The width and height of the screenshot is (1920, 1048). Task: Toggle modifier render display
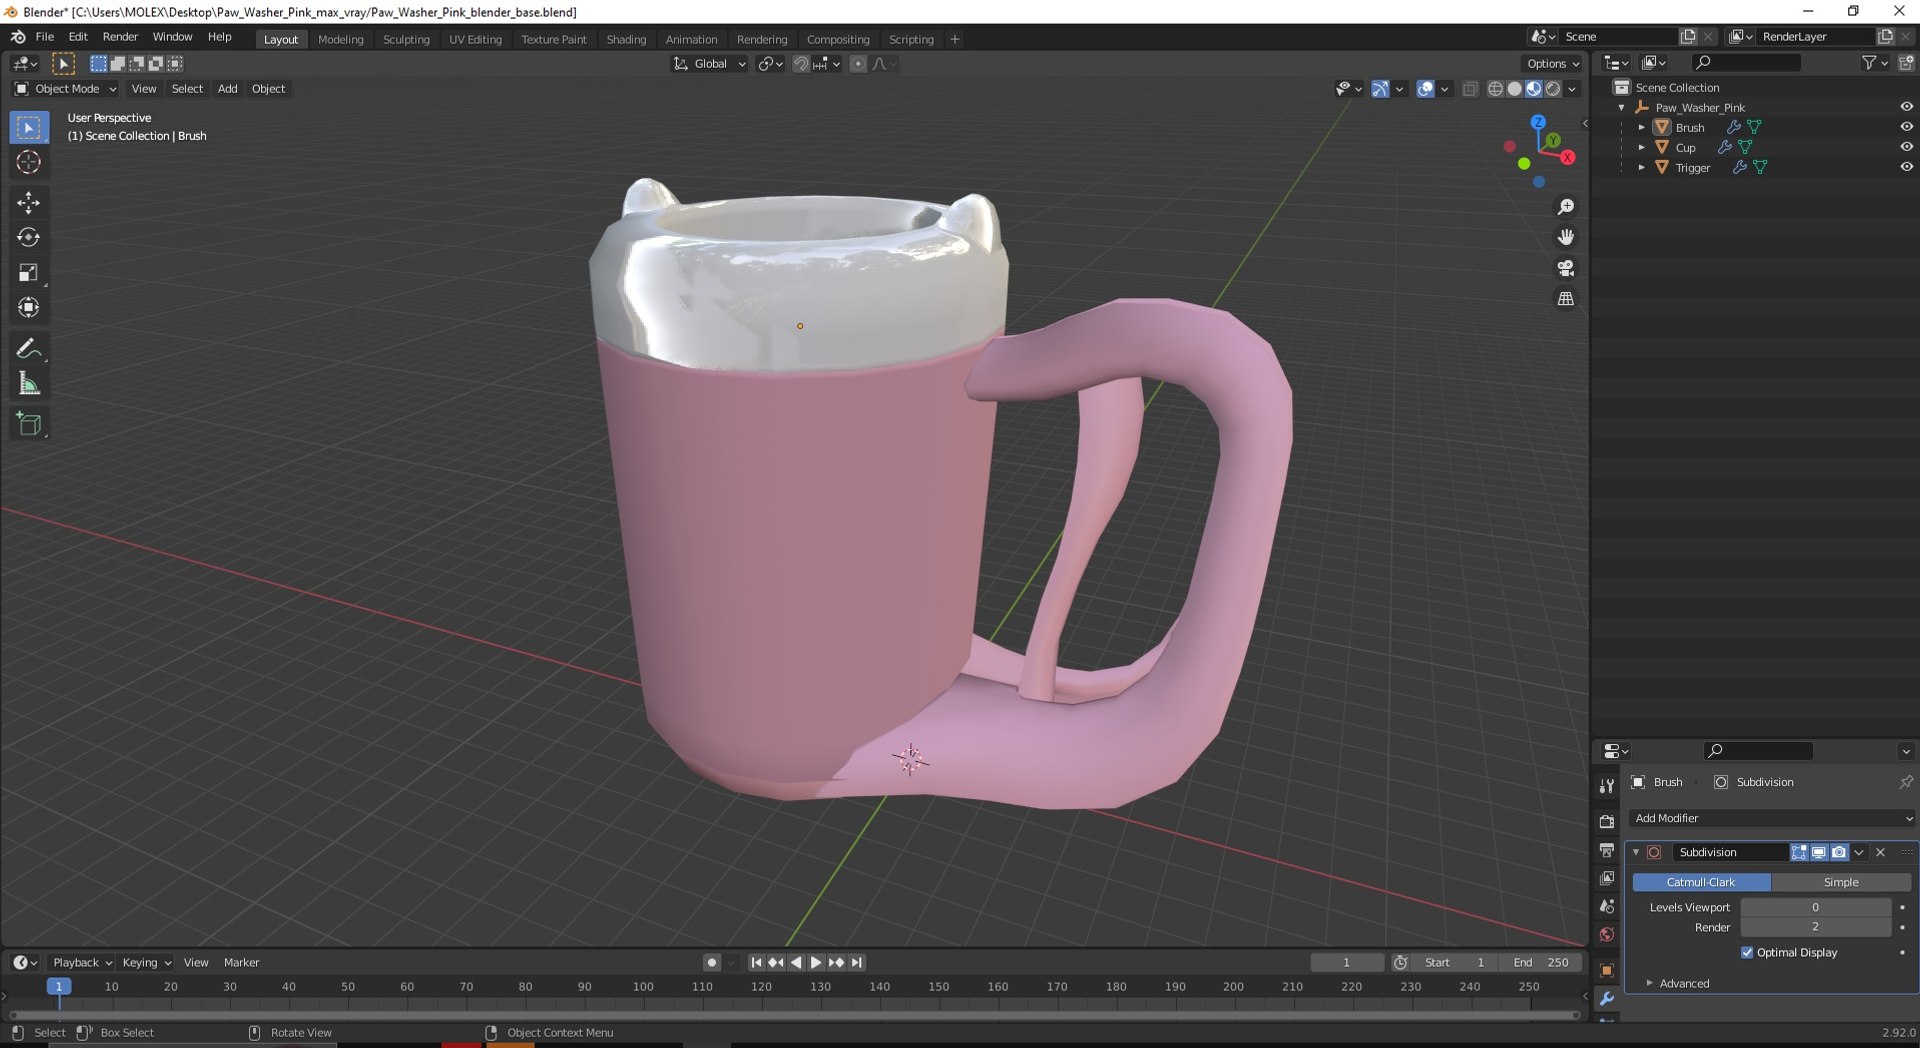coord(1839,853)
